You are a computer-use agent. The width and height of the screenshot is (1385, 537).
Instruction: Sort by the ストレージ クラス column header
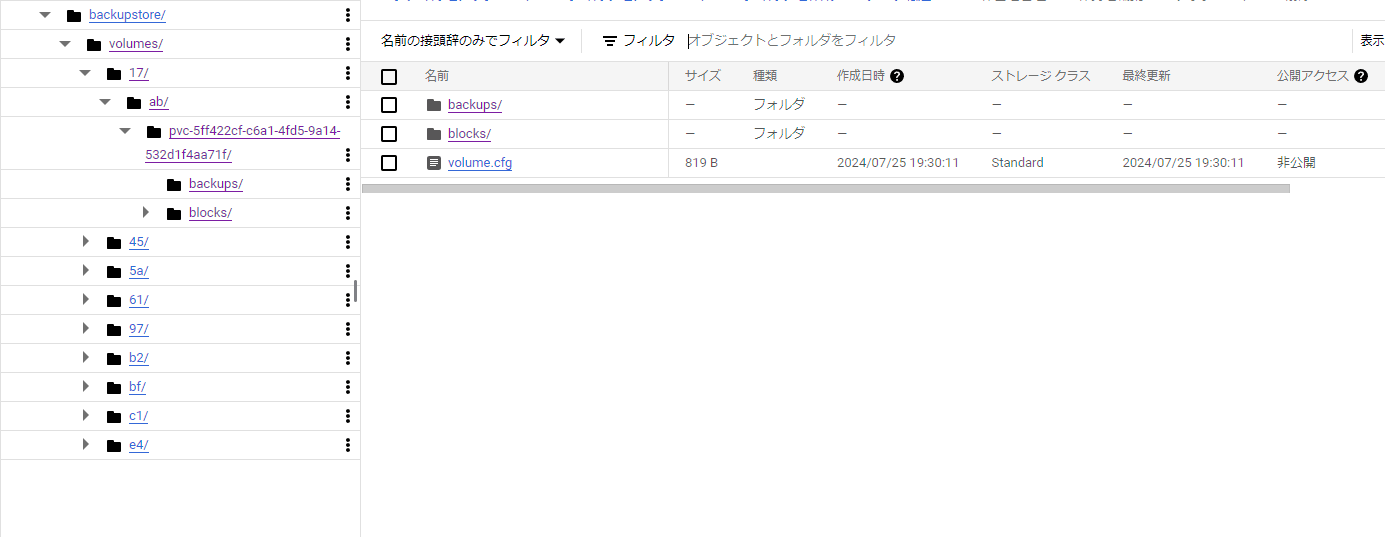pos(1041,76)
